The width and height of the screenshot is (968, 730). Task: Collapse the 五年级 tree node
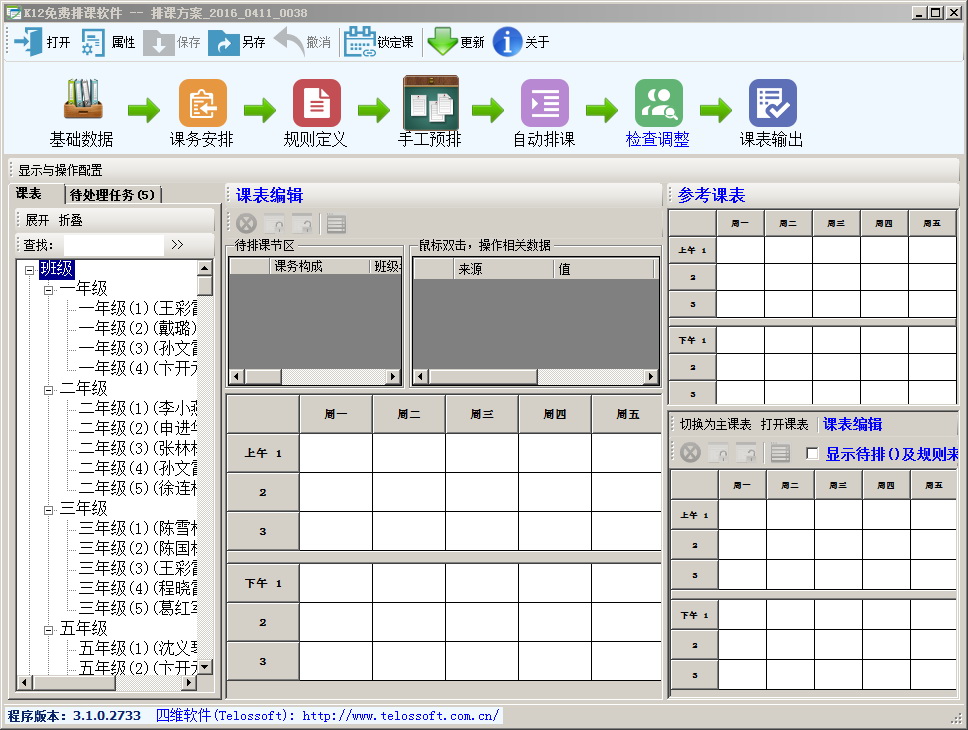[x=49, y=630]
